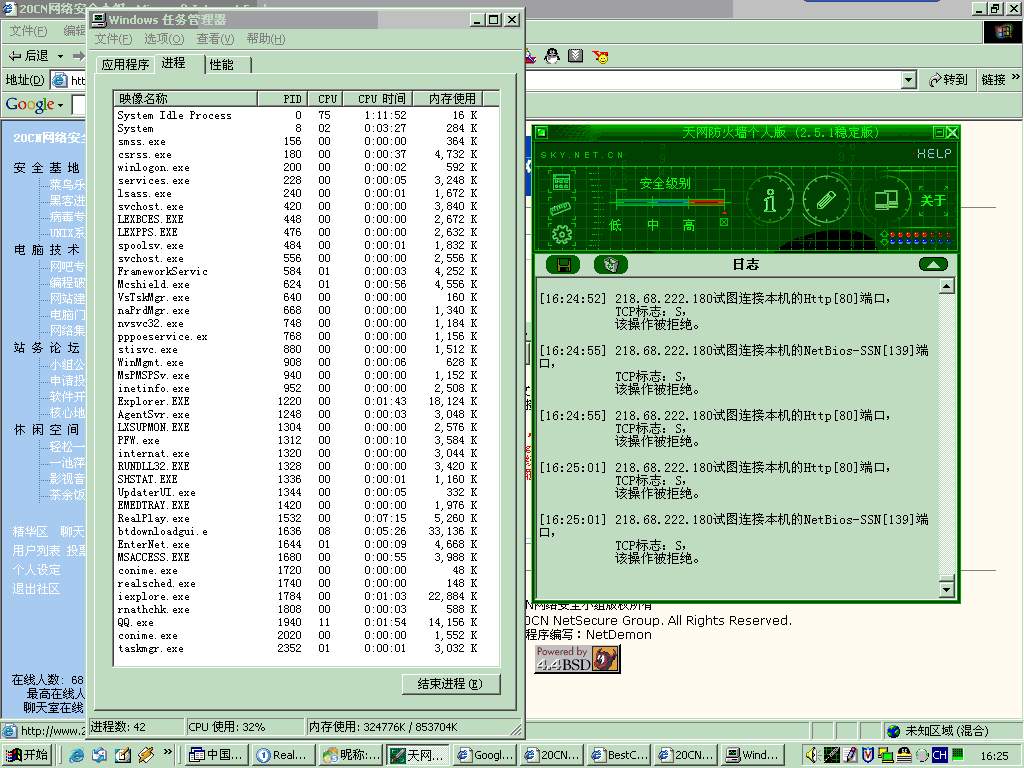The height and width of the screenshot is (768, 1024).
Task: Sort processes by PID column header
Action: pos(283,99)
